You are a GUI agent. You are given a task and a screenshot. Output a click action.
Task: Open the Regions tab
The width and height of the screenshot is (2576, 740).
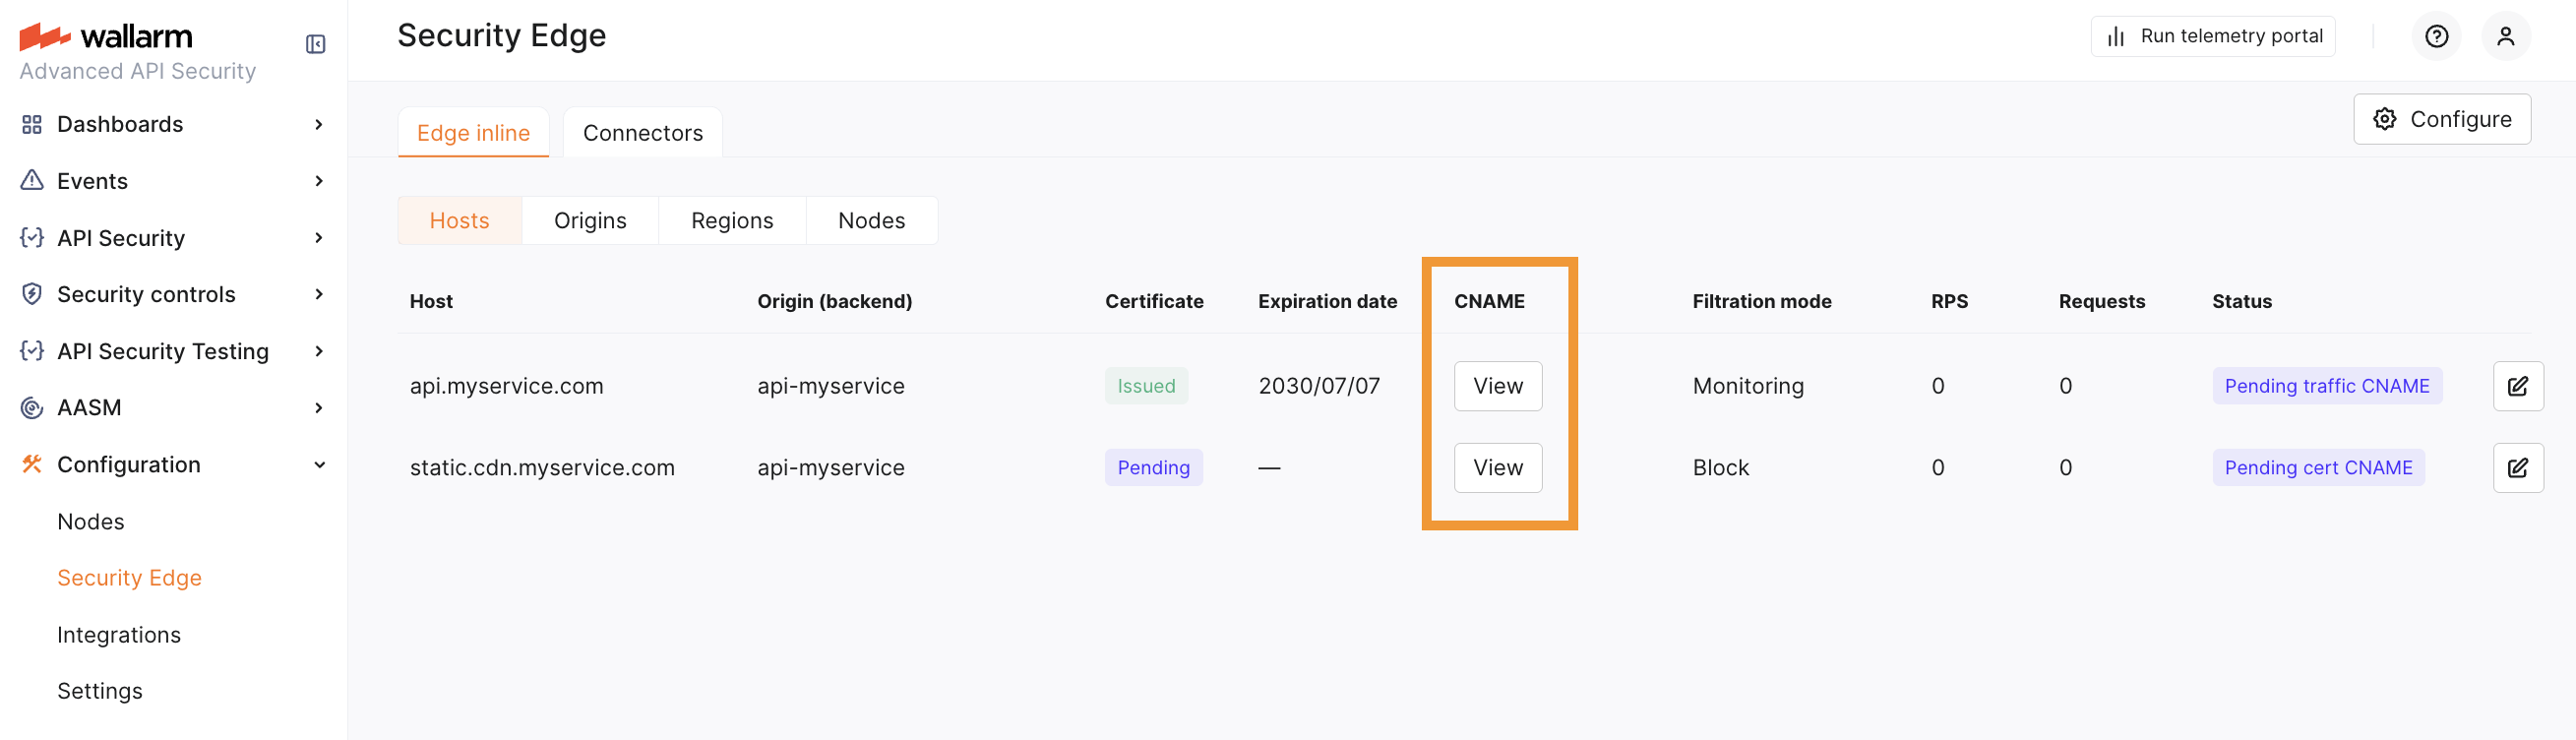pyautogui.click(x=732, y=221)
